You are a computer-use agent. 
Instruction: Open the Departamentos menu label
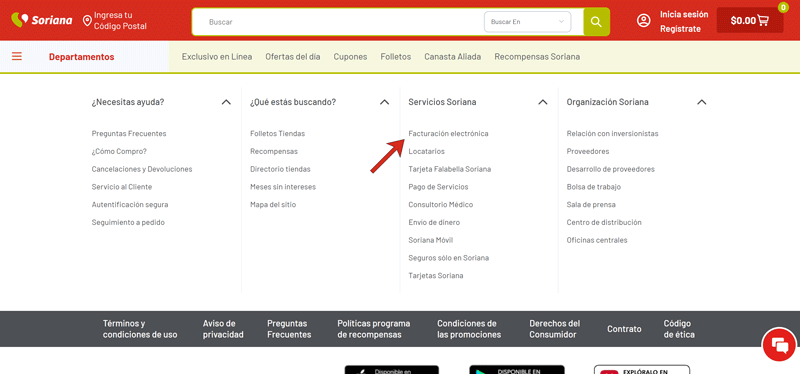82,57
